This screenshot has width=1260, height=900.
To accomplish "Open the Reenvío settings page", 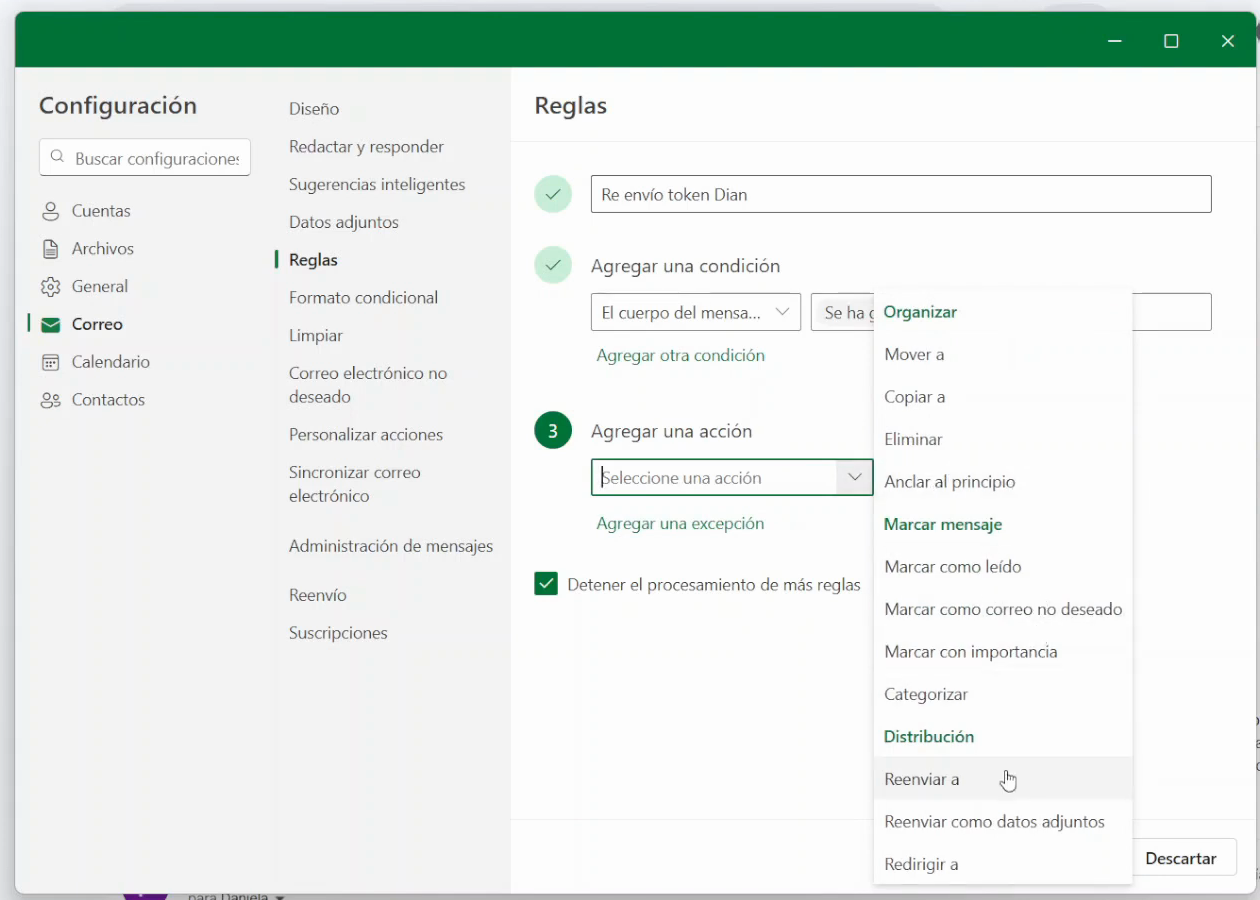I will pos(318,595).
